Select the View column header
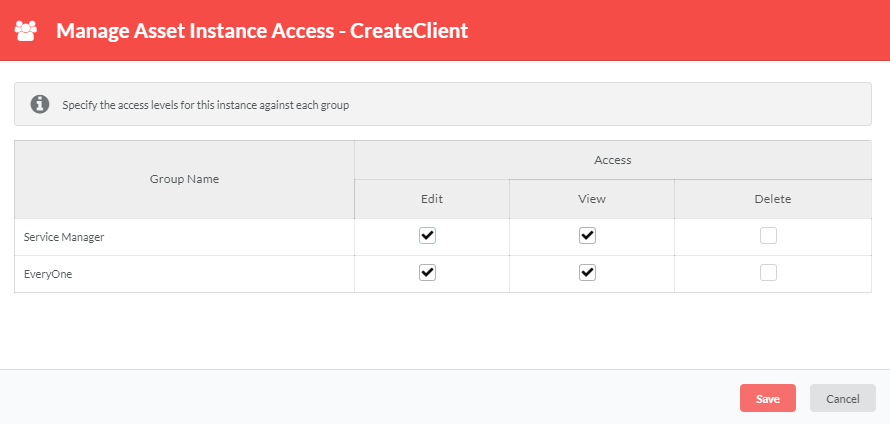The height and width of the screenshot is (424, 890). 592,199
